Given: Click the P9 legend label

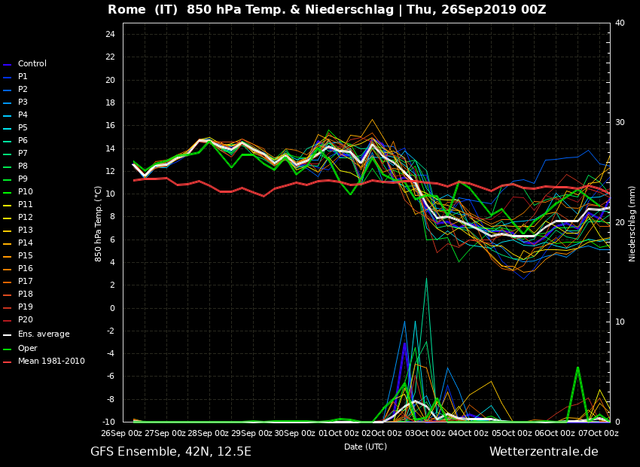Looking at the screenshot, I should (x=22, y=178).
